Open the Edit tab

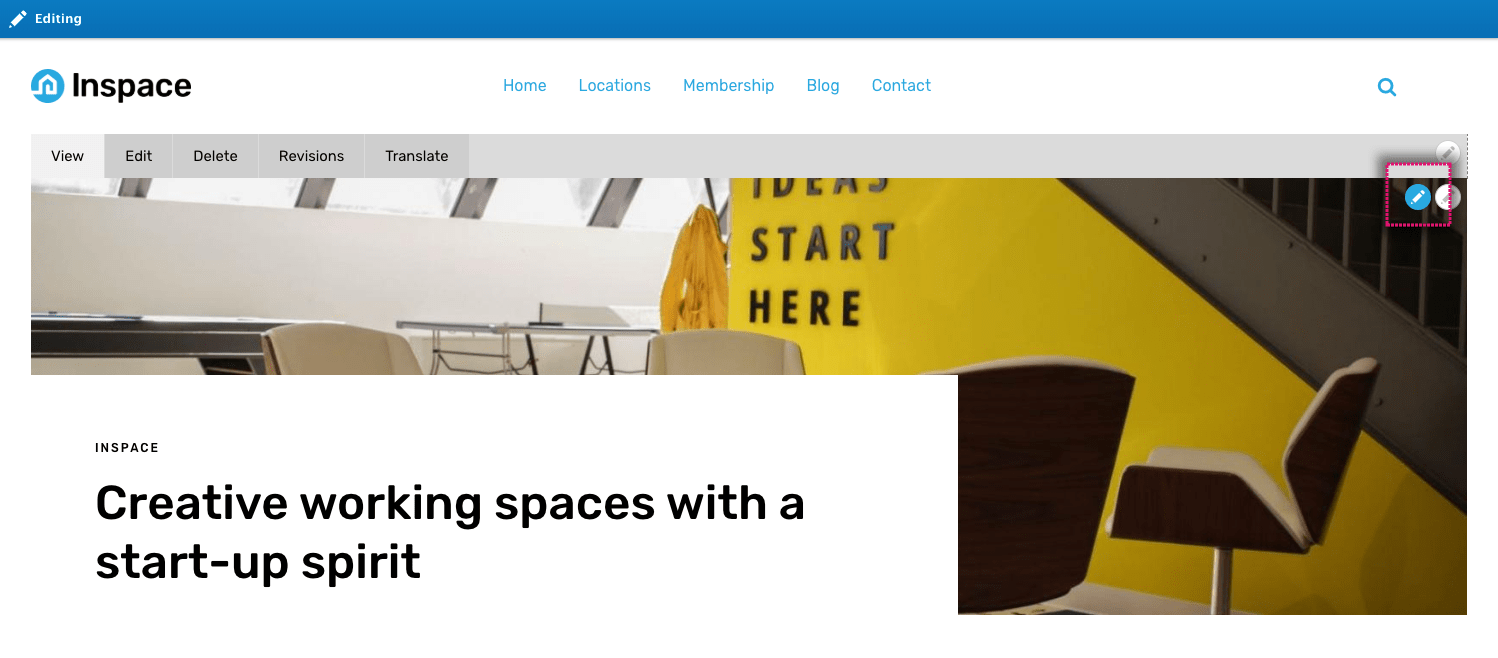point(139,156)
